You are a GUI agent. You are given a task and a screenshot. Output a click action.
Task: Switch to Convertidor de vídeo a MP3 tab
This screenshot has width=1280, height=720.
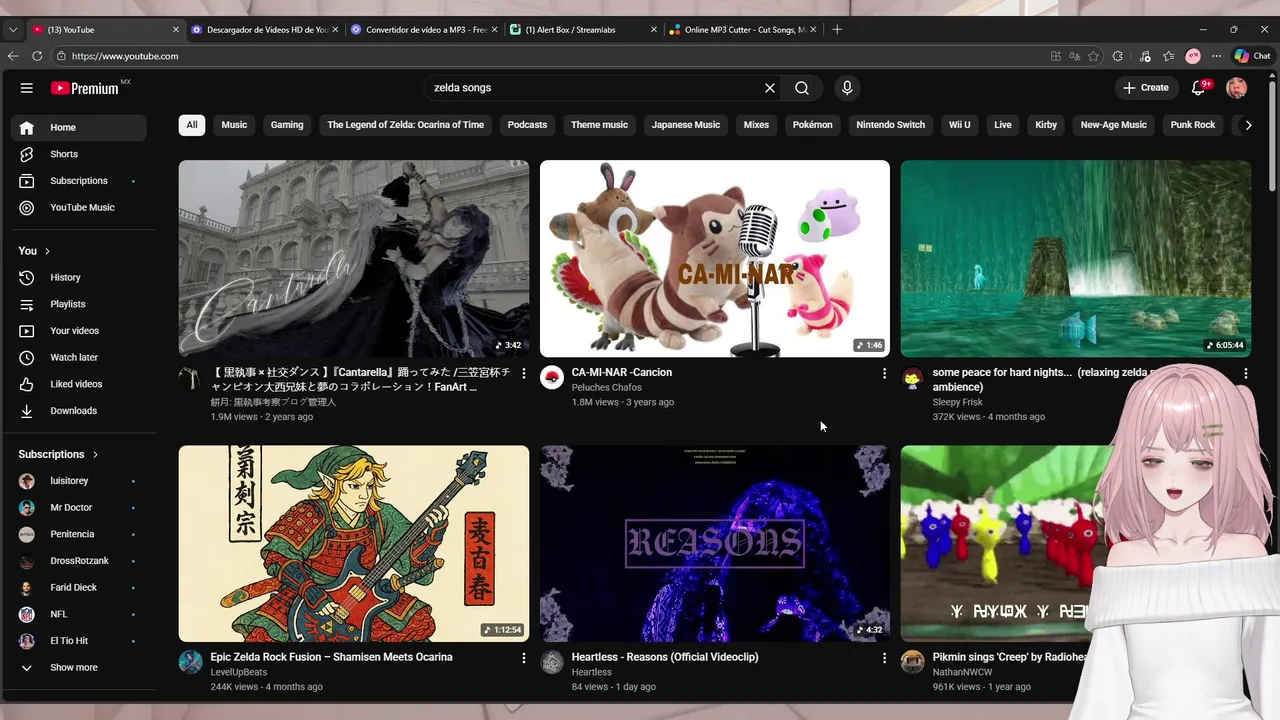(x=424, y=30)
